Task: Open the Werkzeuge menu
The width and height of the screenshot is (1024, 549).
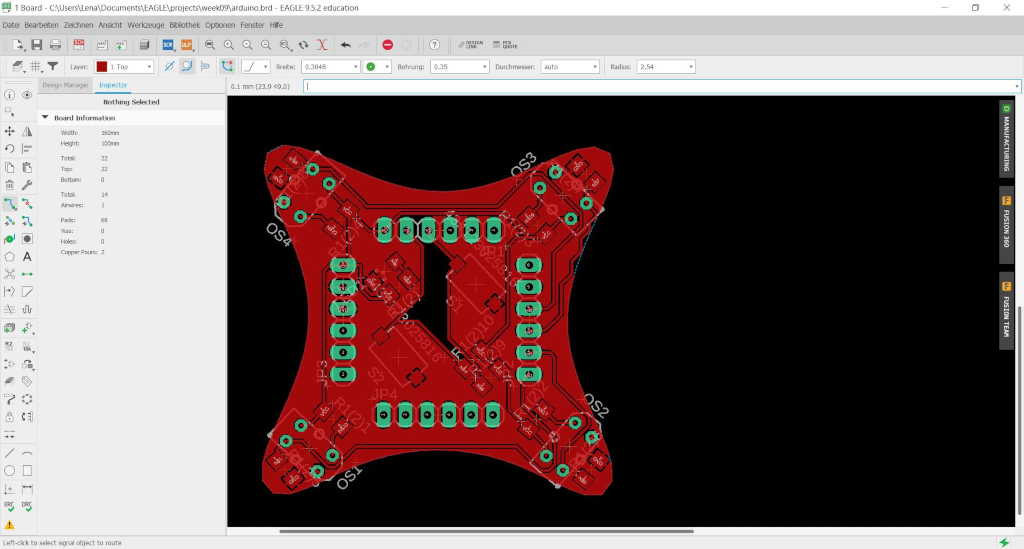Action: click(146, 25)
